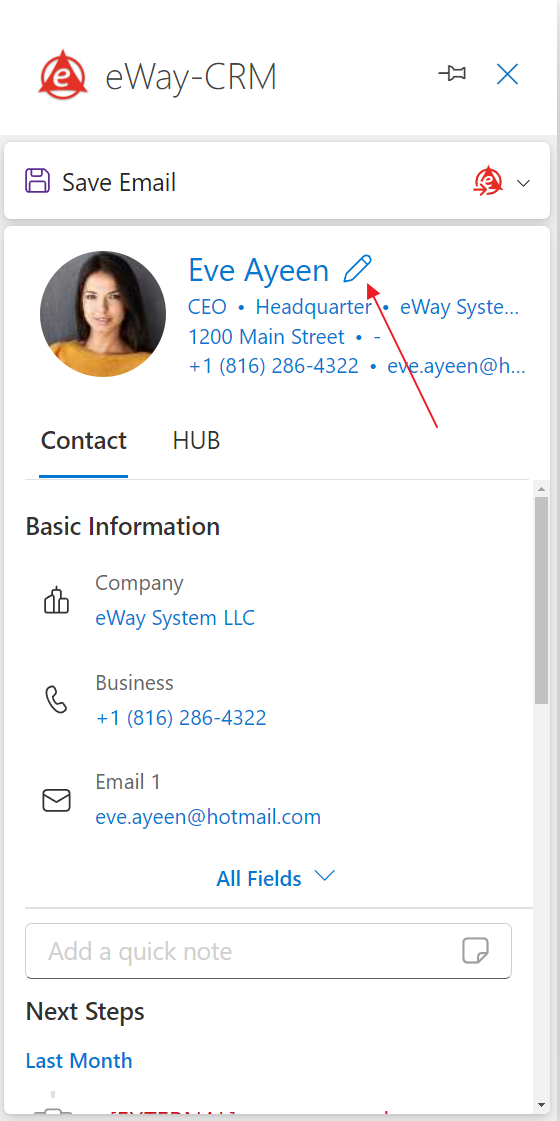
Task: Click Eve Ayeen's profile photo
Action: 103,314
